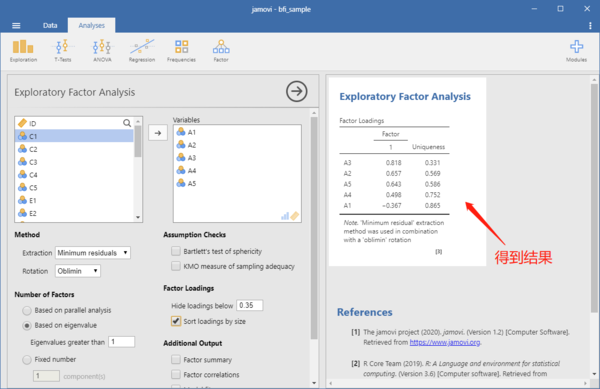Open the Extraction method dropdown
This screenshot has height=389, width=600.
[x=93, y=253]
